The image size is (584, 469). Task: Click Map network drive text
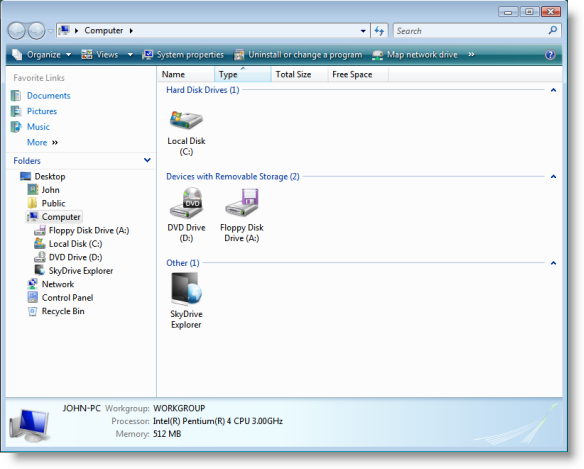422,55
